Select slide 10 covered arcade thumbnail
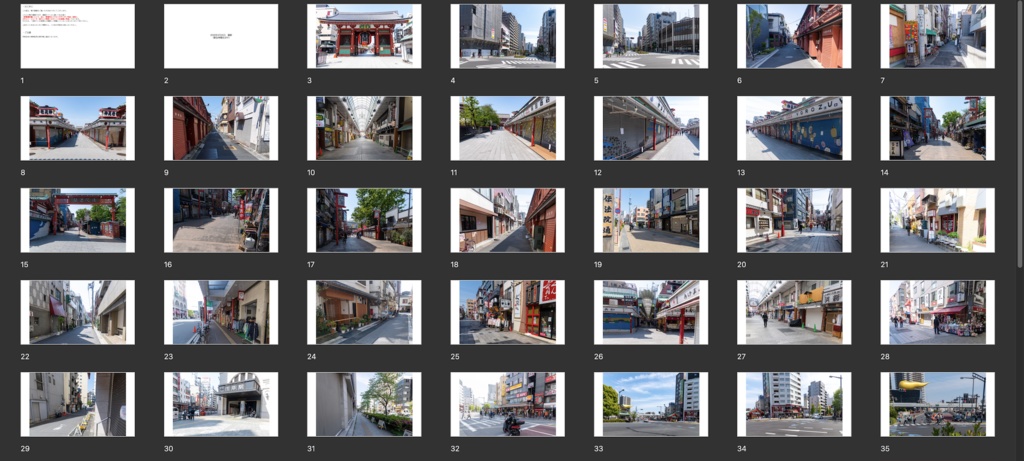 [x=364, y=129]
